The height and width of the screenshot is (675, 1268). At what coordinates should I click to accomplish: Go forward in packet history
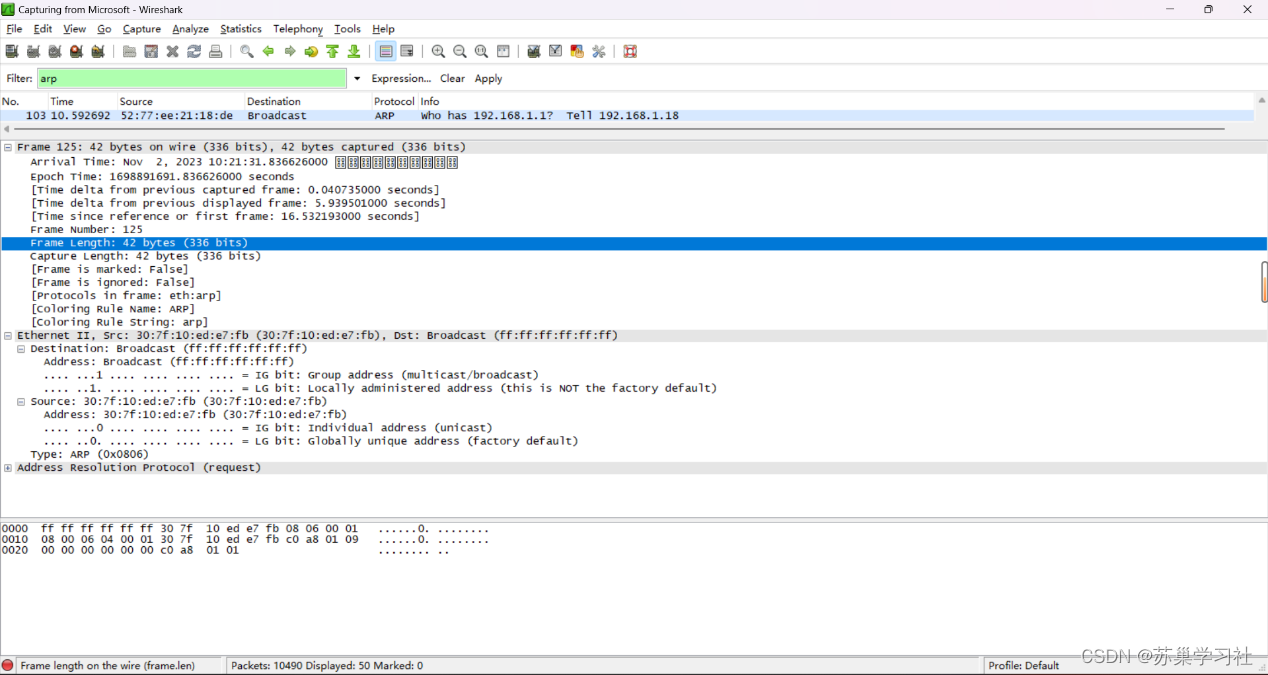click(290, 51)
